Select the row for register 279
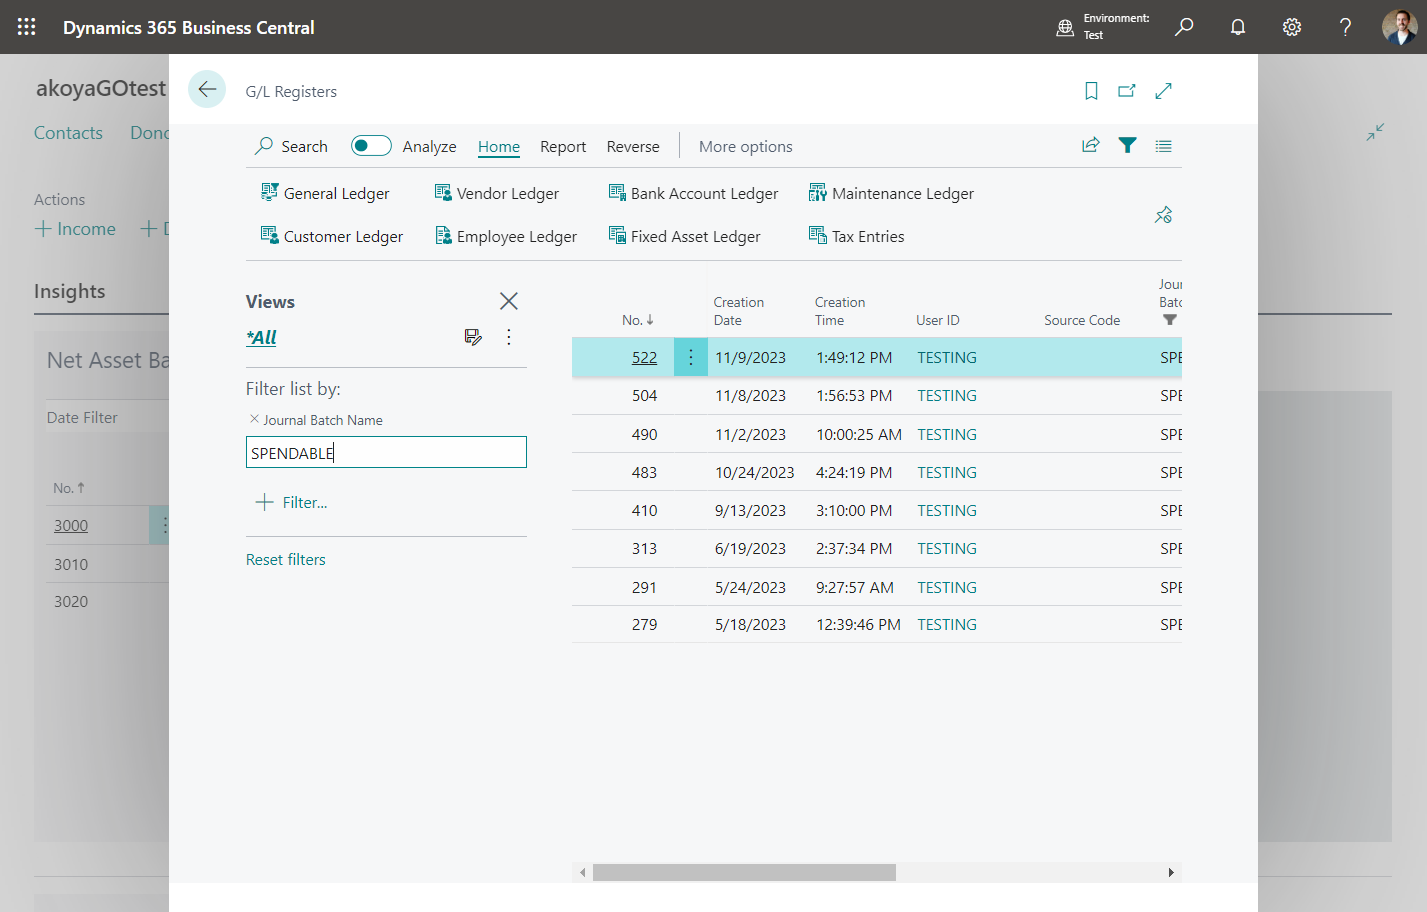The width and height of the screenshot is (1427, 912). click(x=877, y=624)
